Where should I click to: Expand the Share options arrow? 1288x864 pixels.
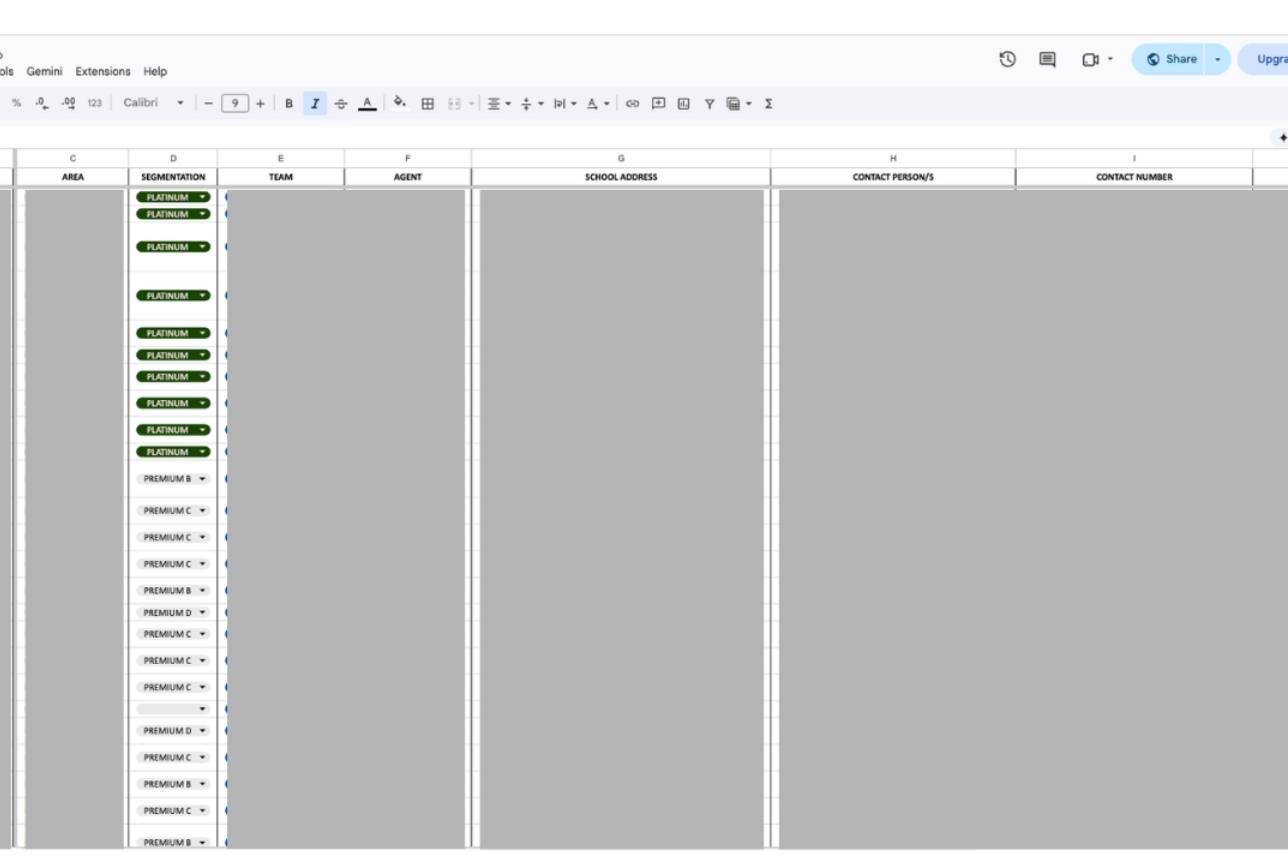[x=1217, y=59]
